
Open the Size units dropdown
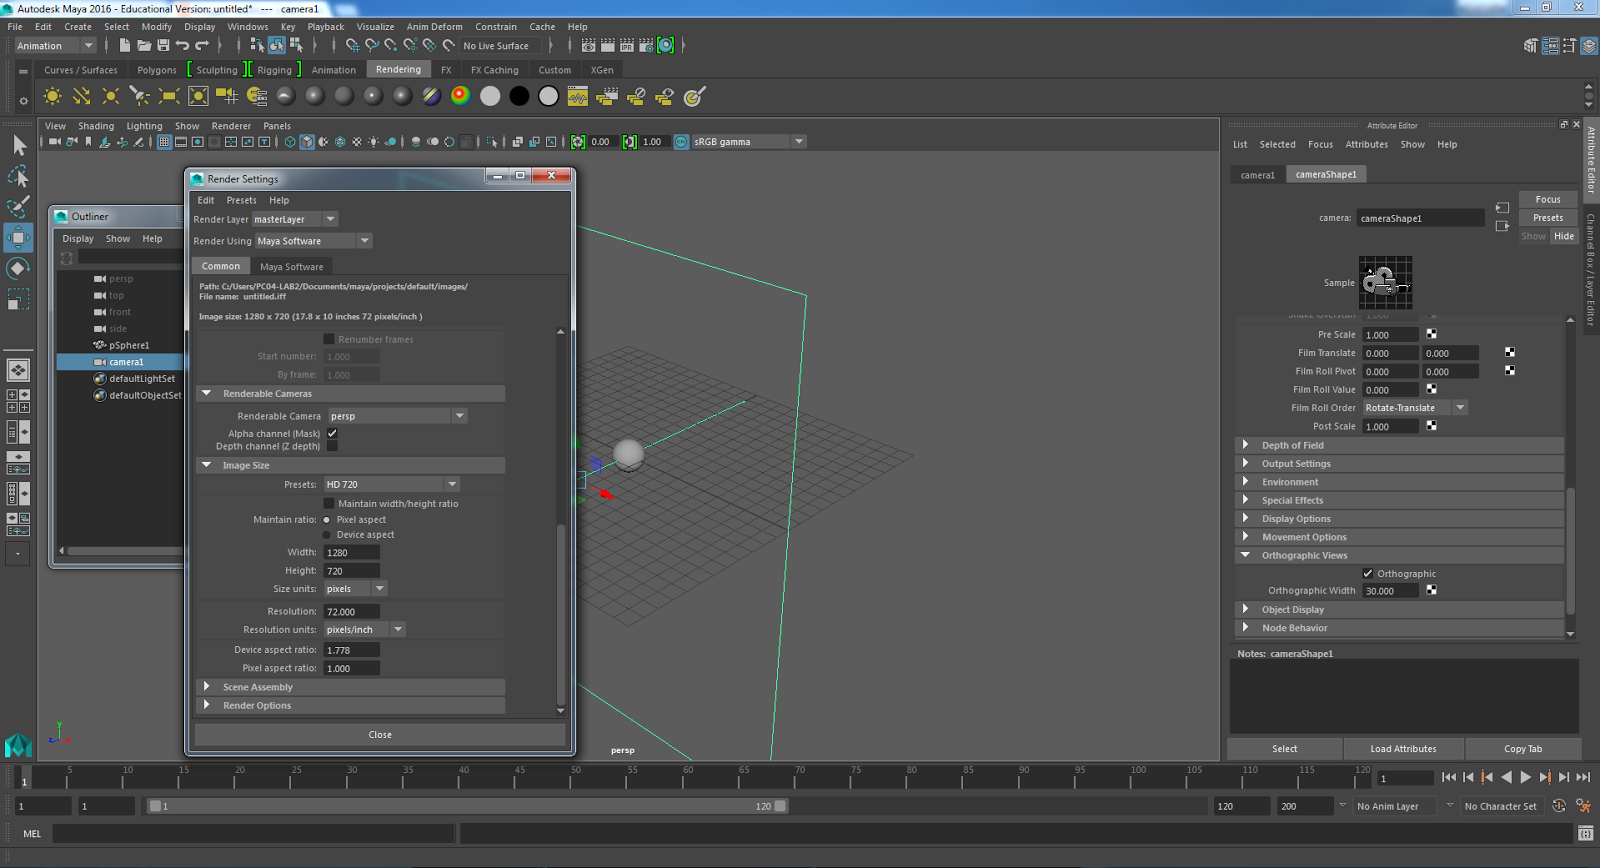pos(355,589)
